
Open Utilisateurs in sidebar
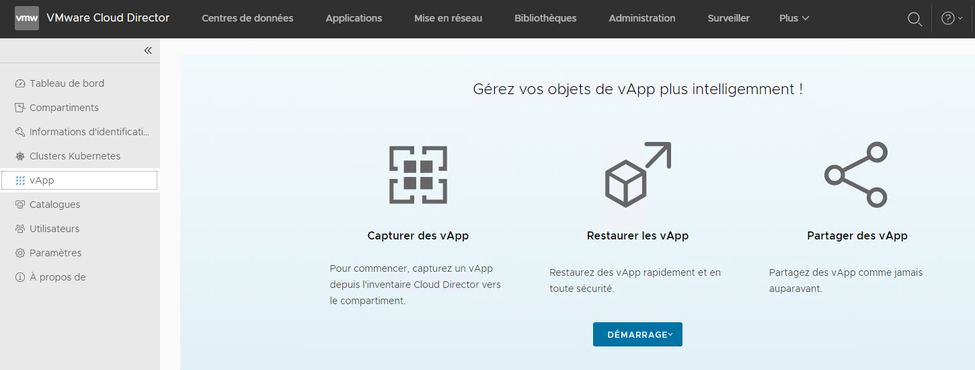coord(55,229)
